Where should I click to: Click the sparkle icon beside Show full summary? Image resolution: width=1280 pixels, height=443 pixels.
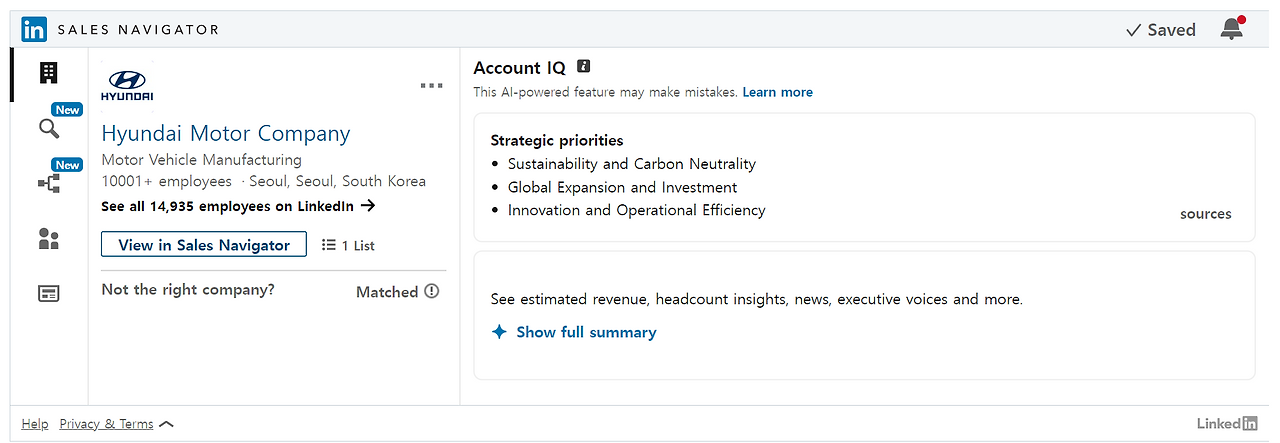pos(499,332)
